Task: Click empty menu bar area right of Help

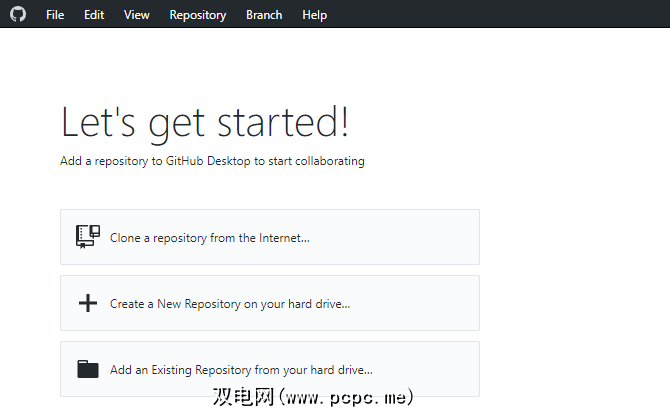Action: (500, 15)
